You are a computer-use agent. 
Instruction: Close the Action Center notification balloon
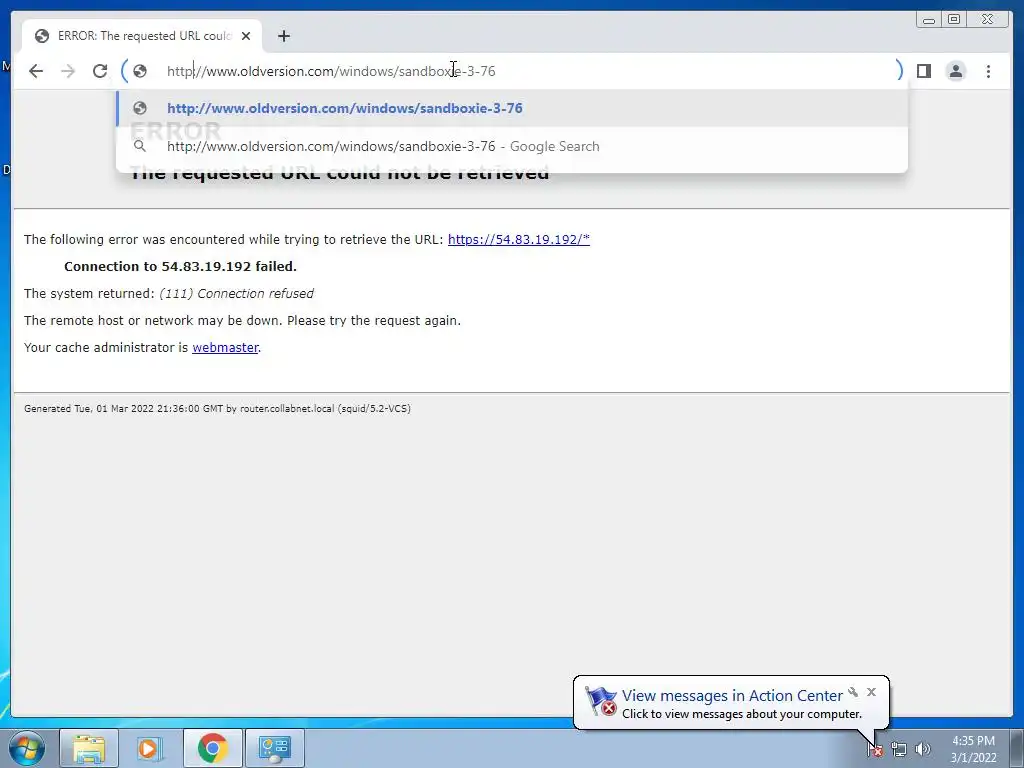(871, 692)
